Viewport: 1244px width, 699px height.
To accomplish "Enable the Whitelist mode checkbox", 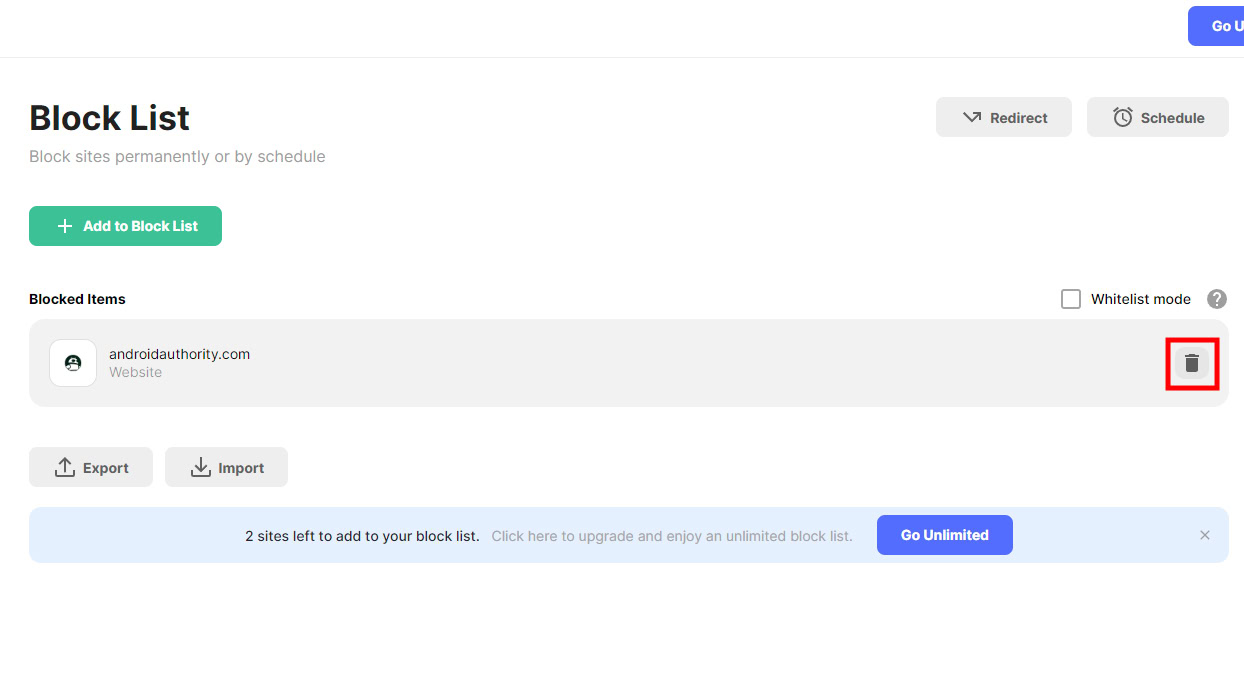I will tap(1070, 299).
